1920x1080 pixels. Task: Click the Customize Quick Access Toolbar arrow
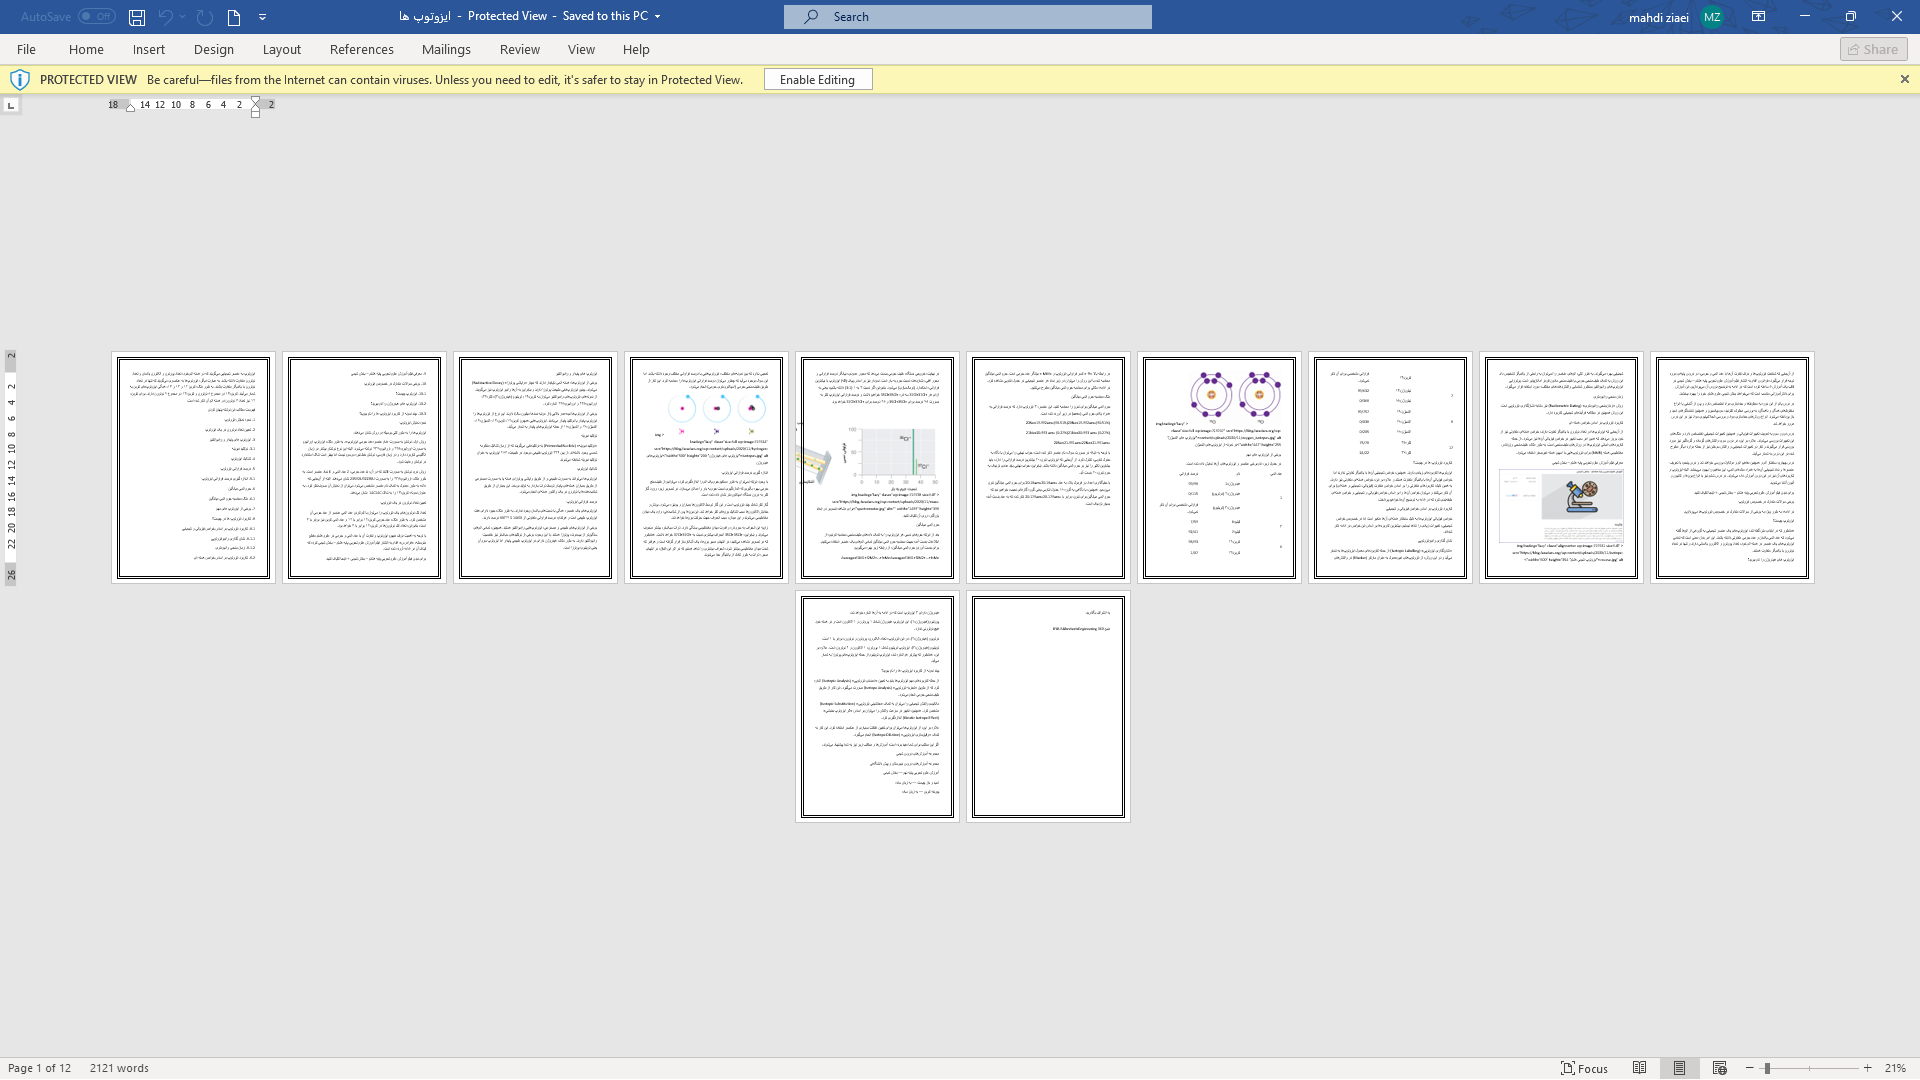tap(262, 17)
